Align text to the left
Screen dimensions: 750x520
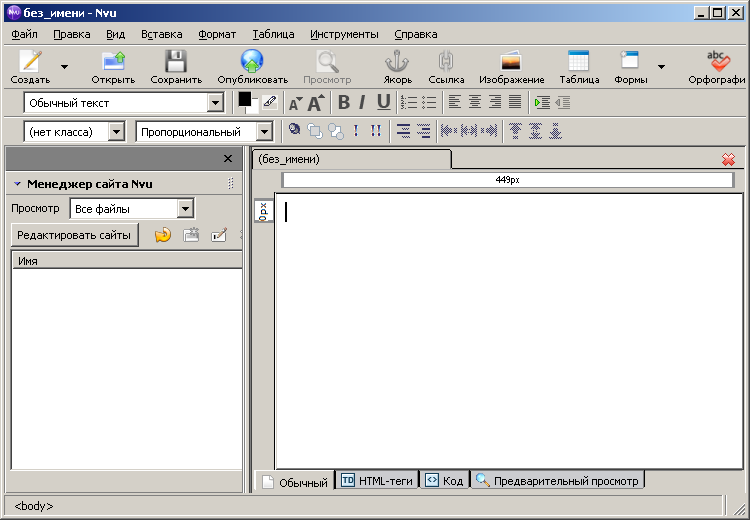pos(455,101)
